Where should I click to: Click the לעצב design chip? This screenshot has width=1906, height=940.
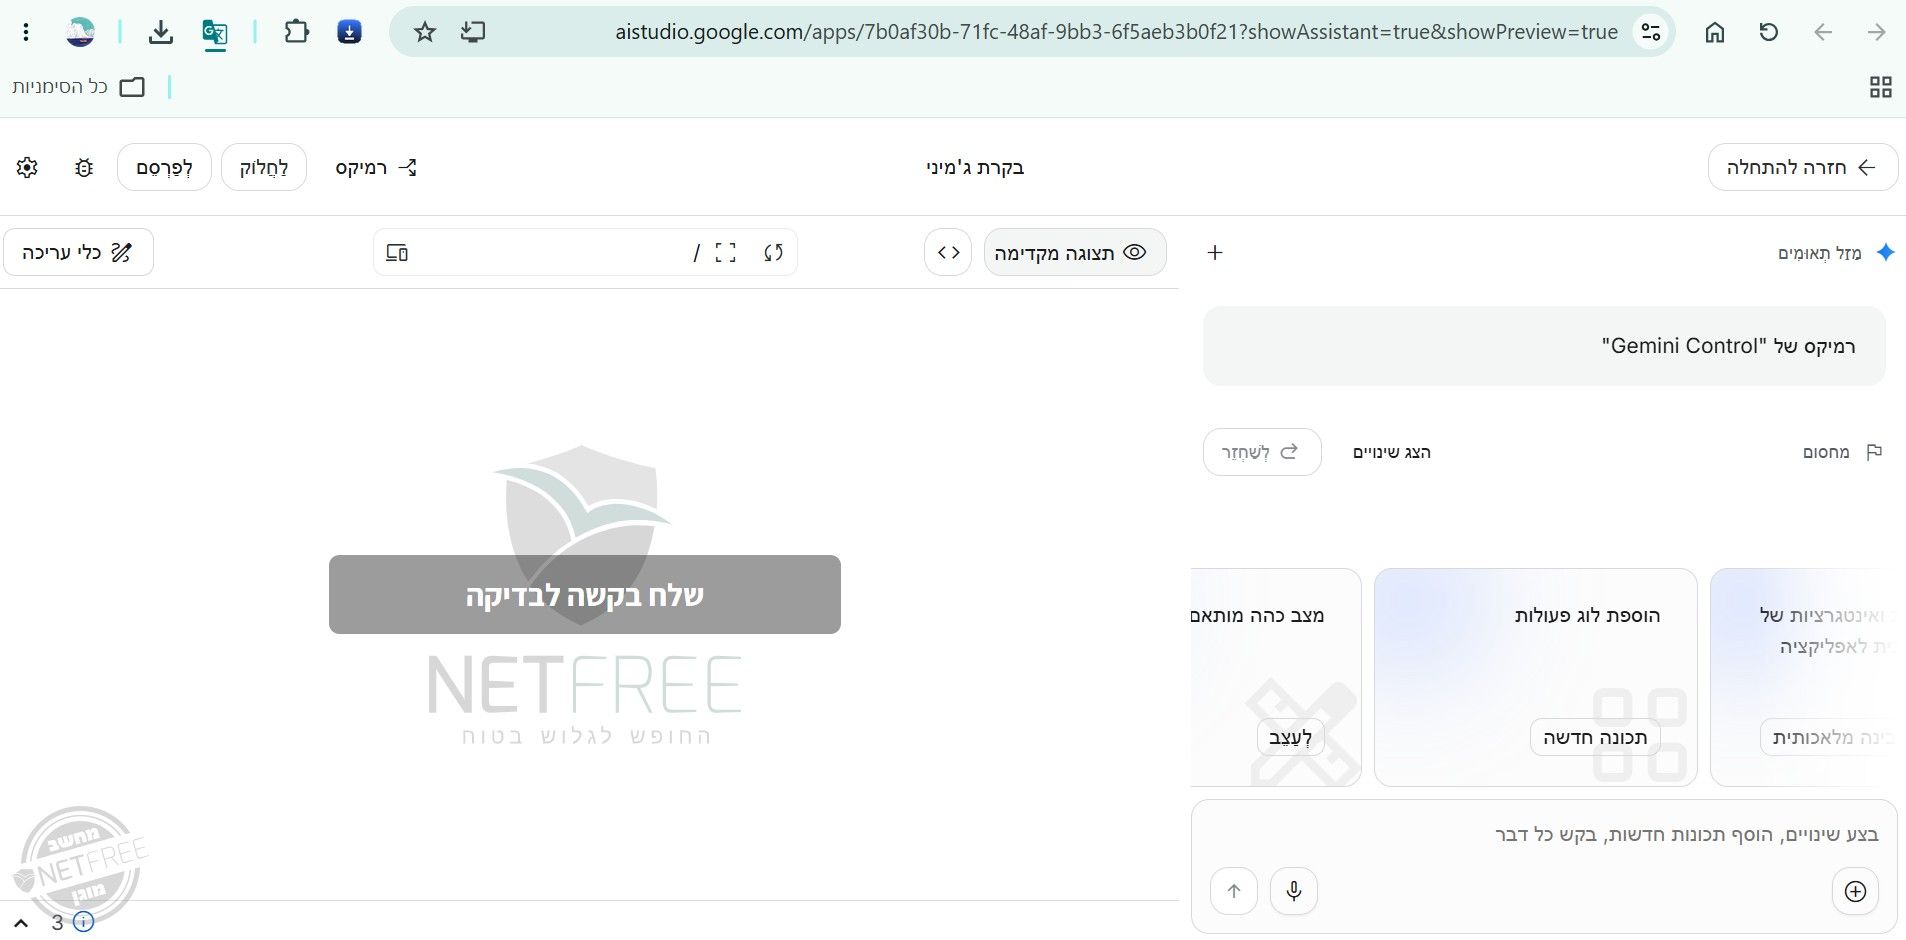click(x=1290, y=737)
